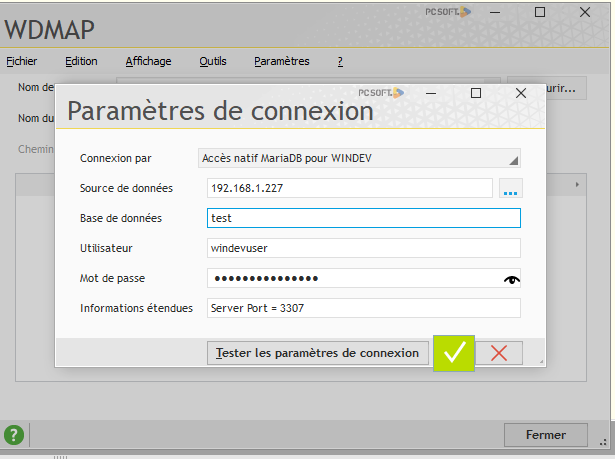Open the Fichier menu
615x459 pixels.
coord(22,61)
